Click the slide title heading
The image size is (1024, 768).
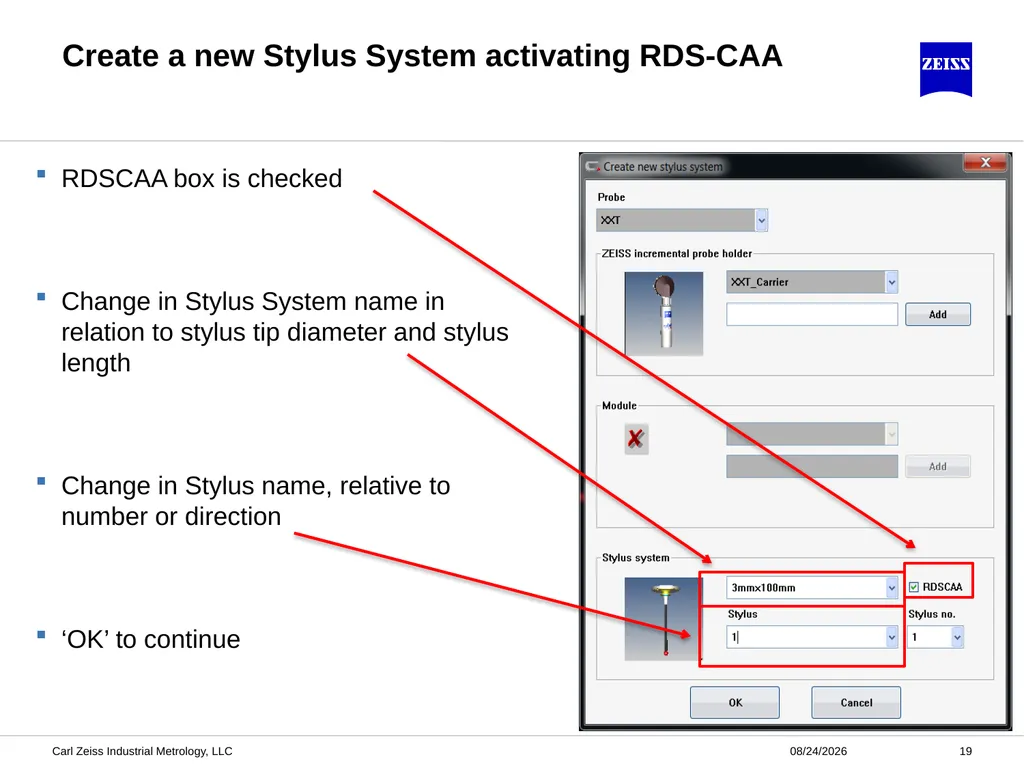point(422,56)
